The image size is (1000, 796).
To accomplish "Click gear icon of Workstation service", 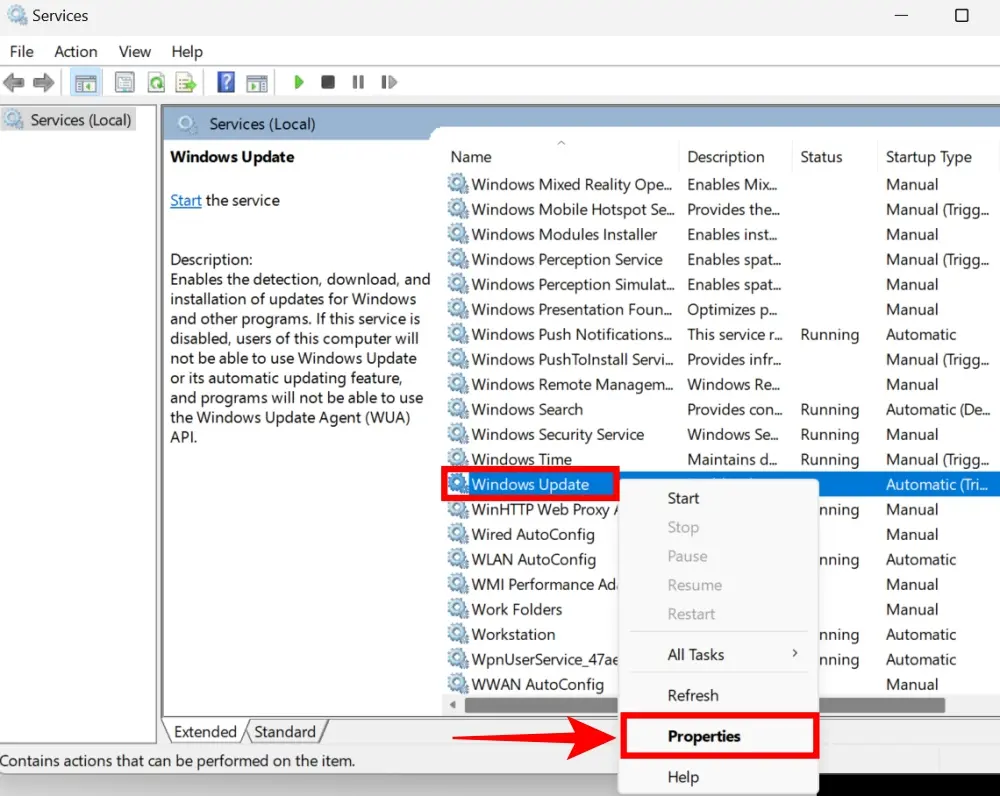I will click(457, 633).
